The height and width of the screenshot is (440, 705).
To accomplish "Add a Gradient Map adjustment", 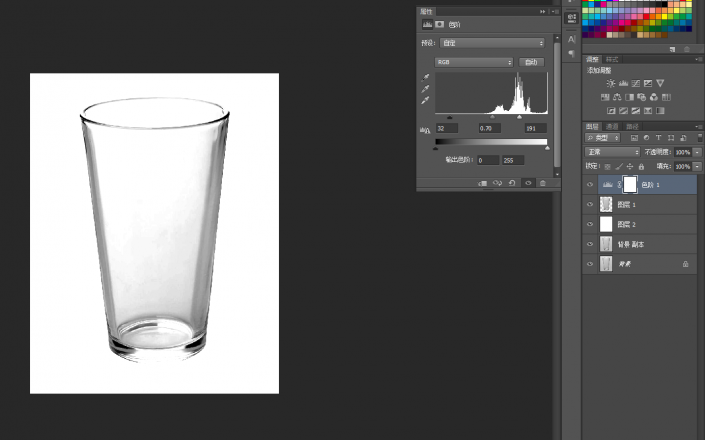I will [x=660, y=111].
